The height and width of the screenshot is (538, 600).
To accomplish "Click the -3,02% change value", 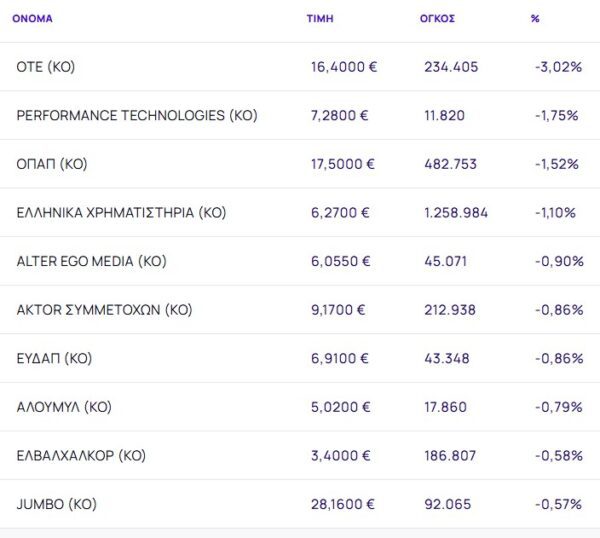I will coord(557,67).
